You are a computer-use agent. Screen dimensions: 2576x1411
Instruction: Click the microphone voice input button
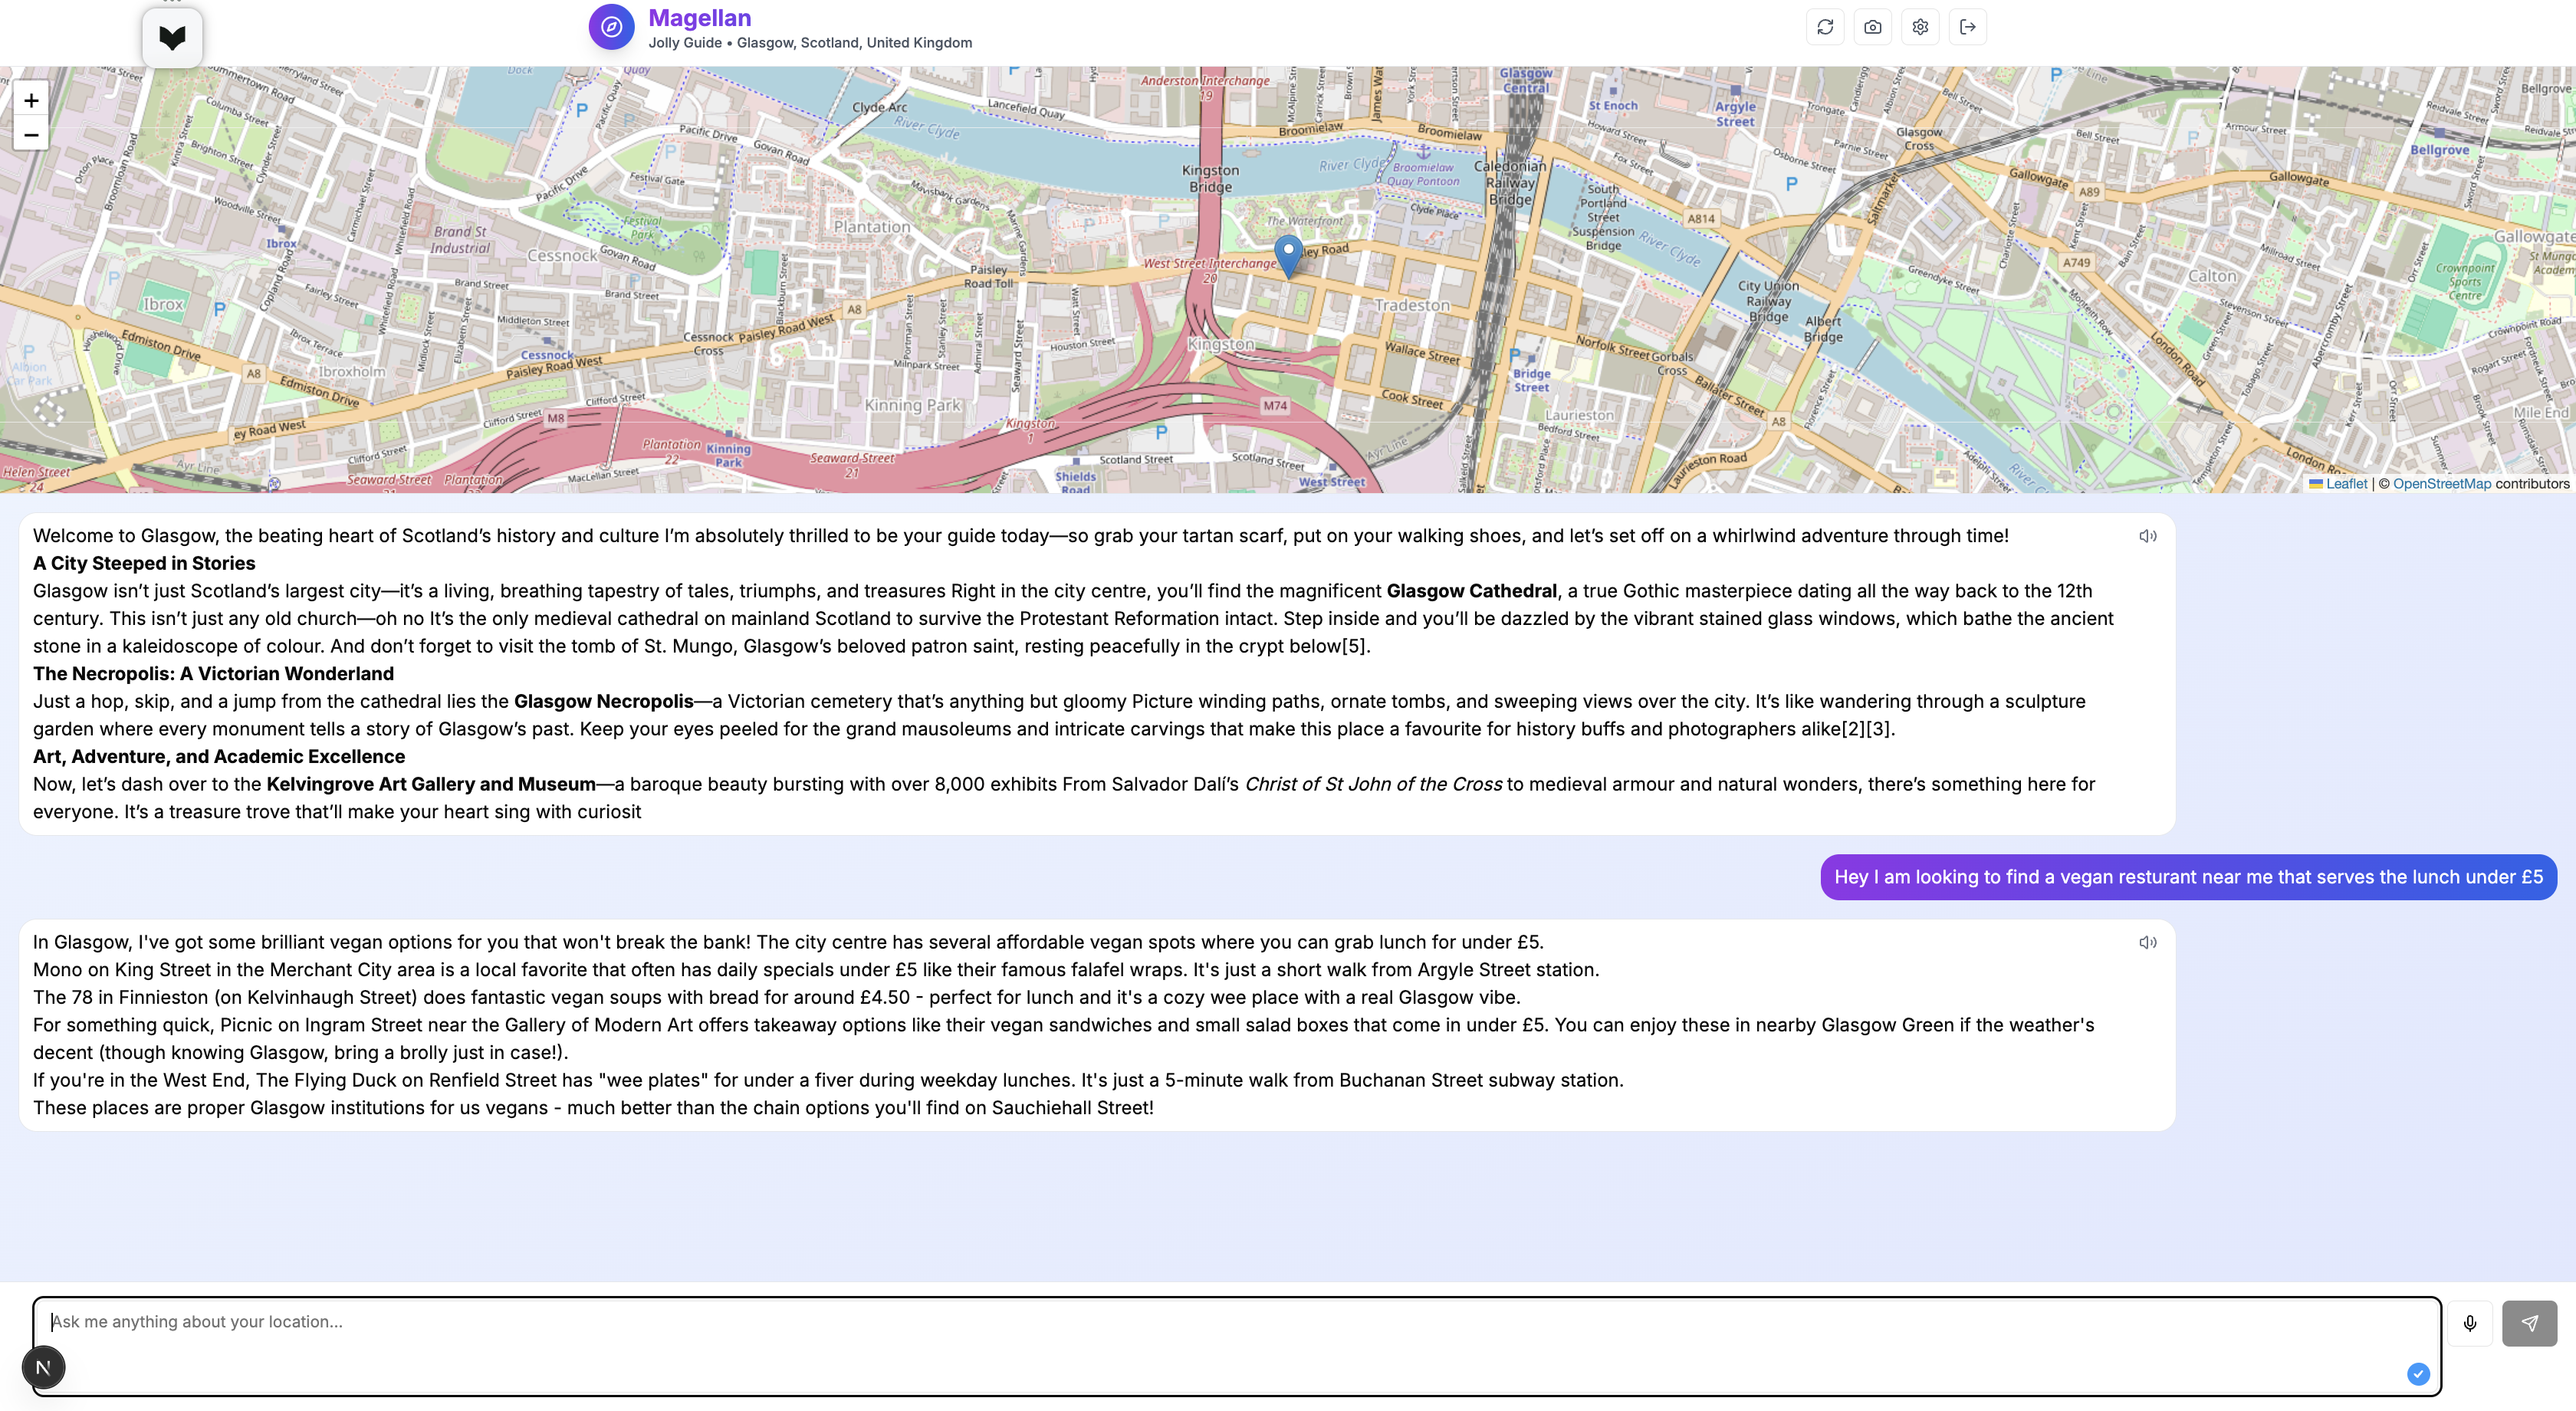click(2470, 1323)
